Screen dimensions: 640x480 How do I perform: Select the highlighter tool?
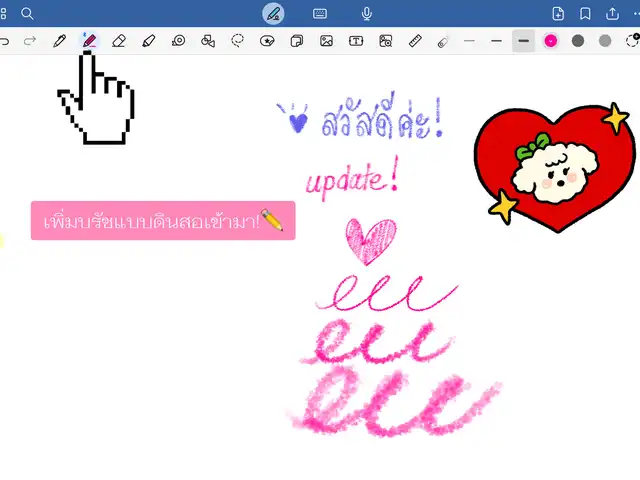[149, 41]
